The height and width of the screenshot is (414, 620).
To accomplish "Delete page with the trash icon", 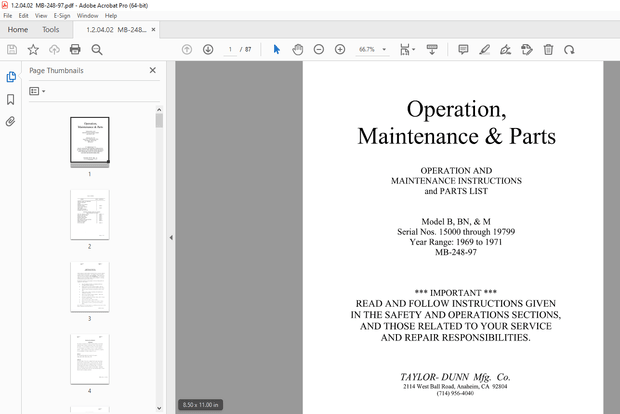I will (548, 49).
